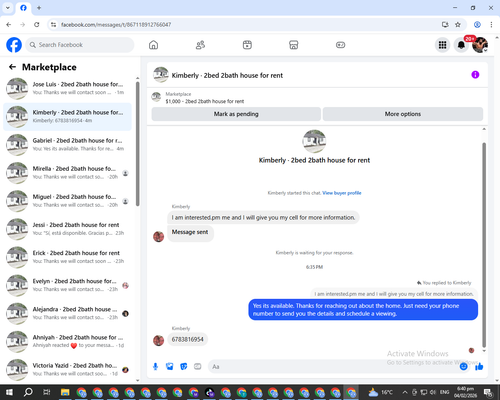Click conversation list scrollbar
The image size is (500, 400).
point(138,143)
